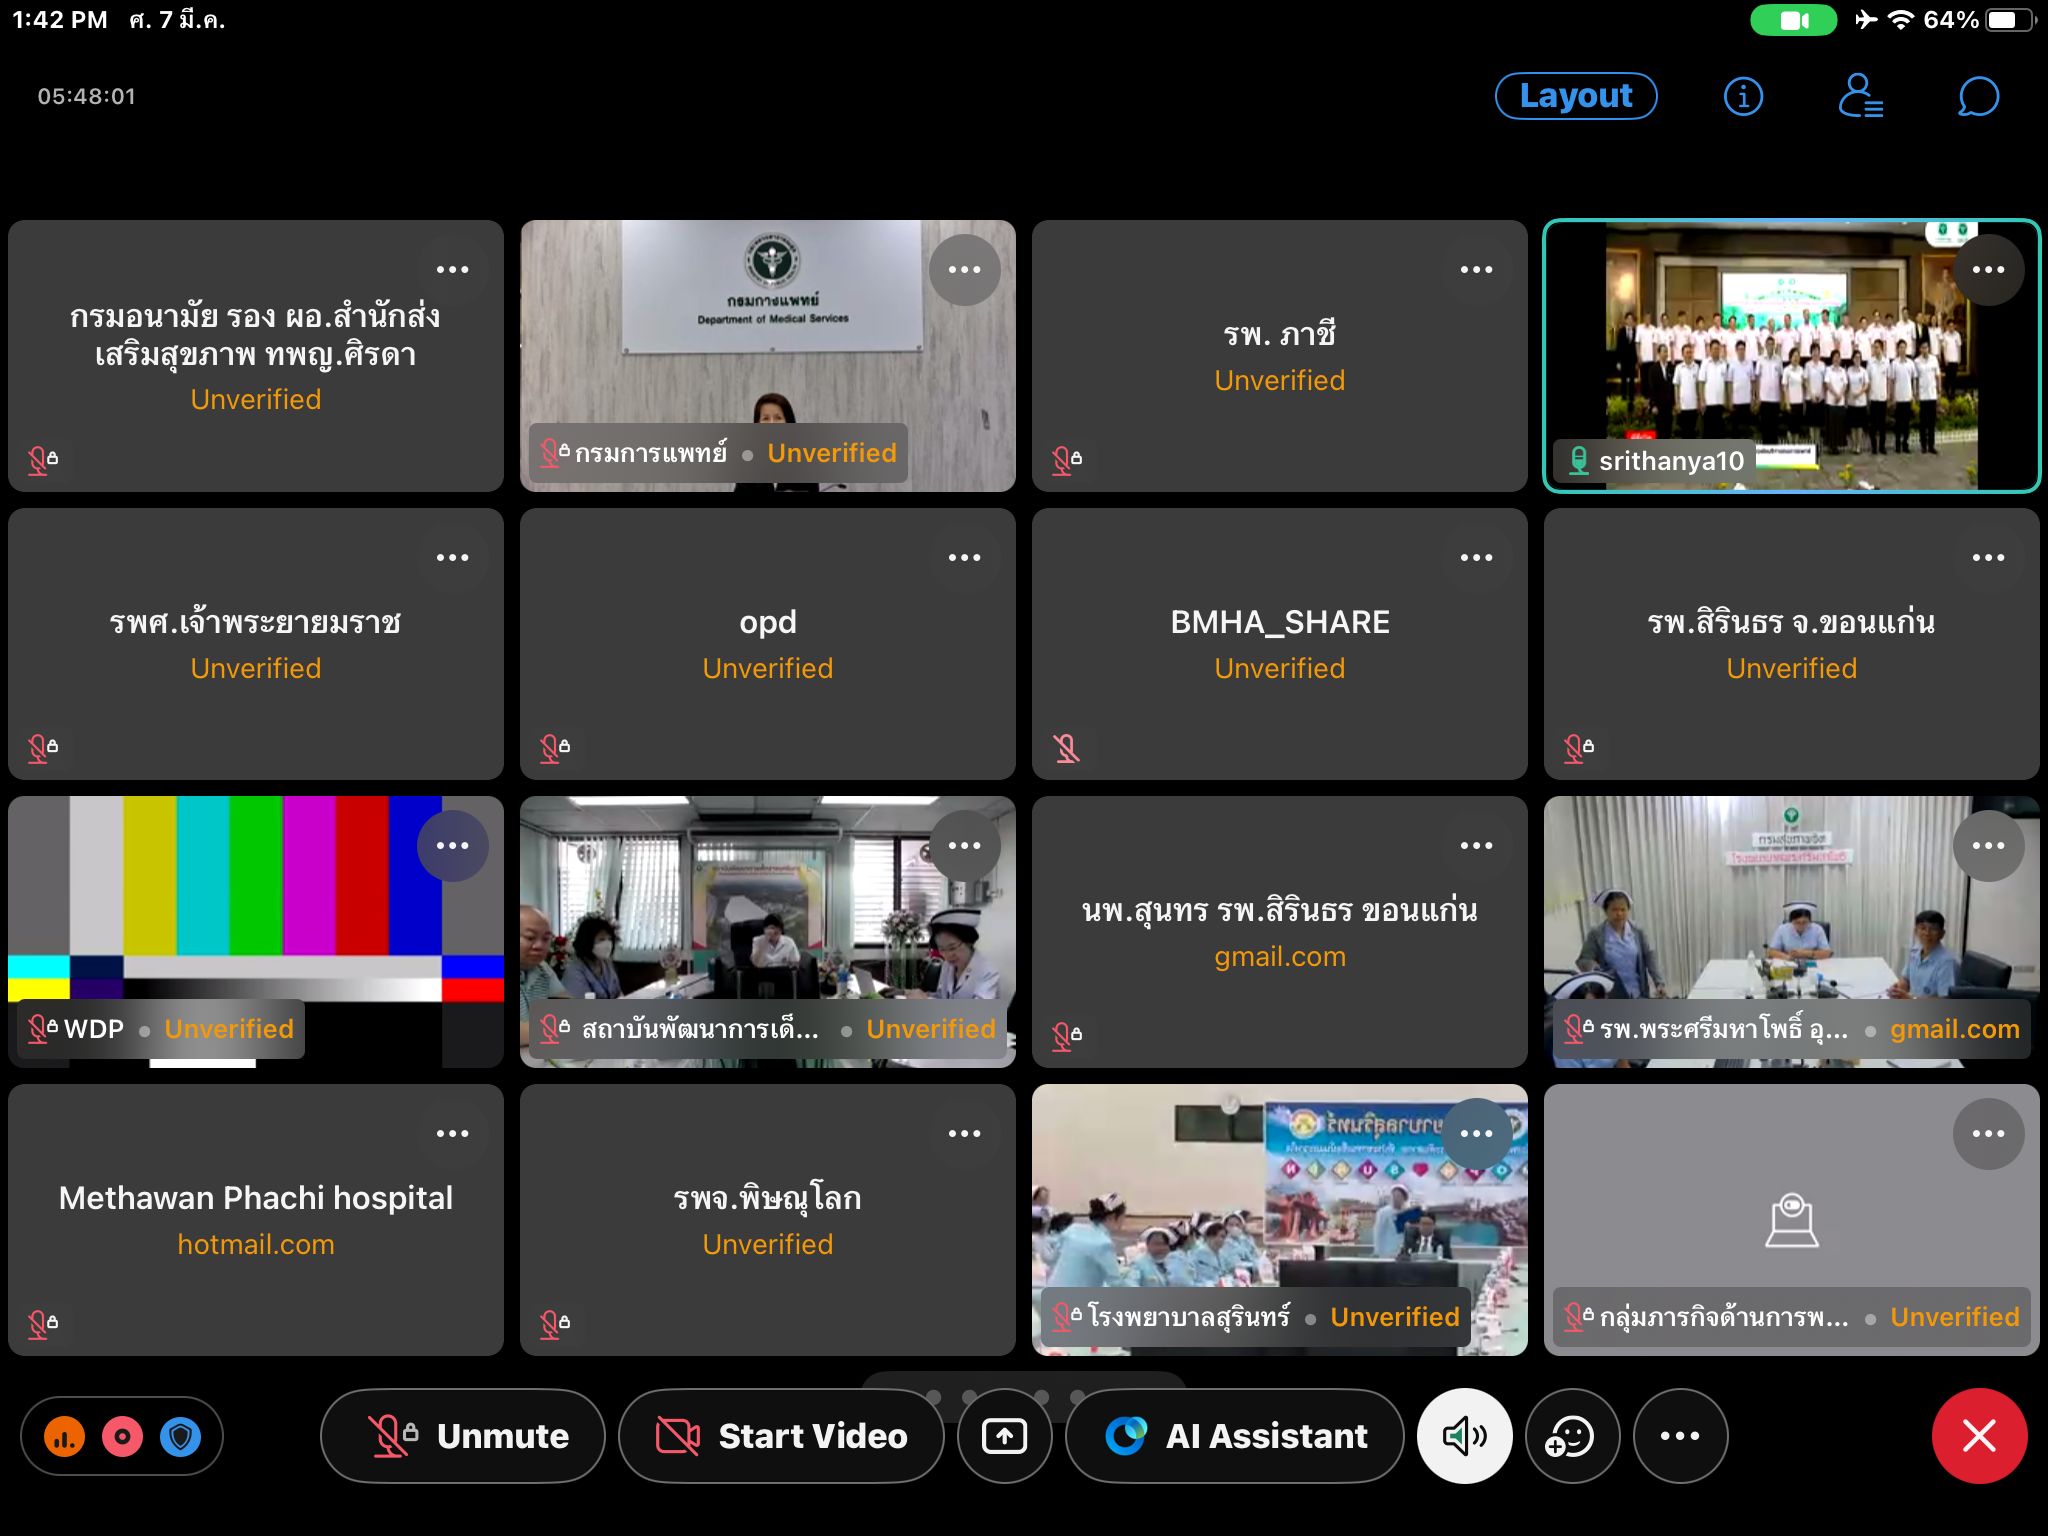Open the participants list icon

tap(1860, 97)
